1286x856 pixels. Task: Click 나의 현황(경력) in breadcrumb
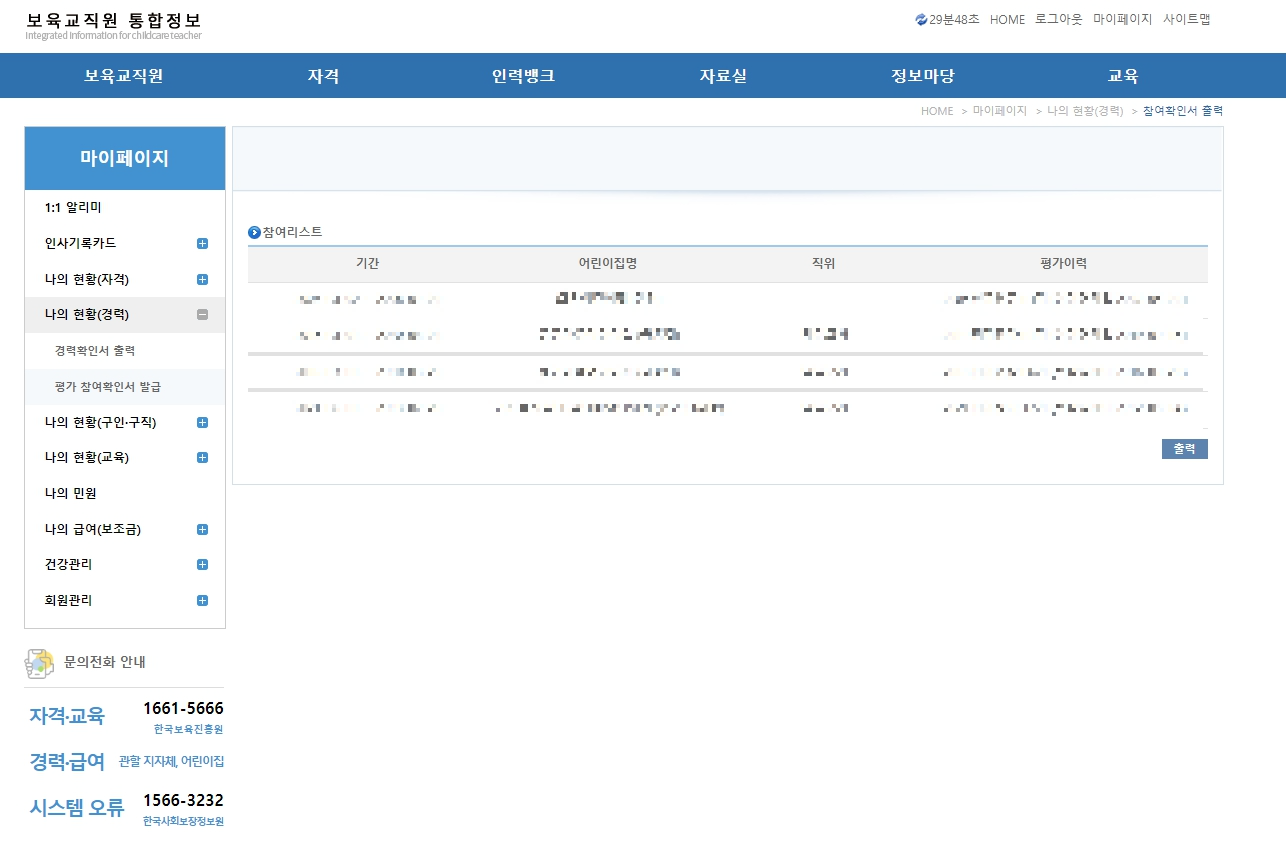click(1085, 111)
